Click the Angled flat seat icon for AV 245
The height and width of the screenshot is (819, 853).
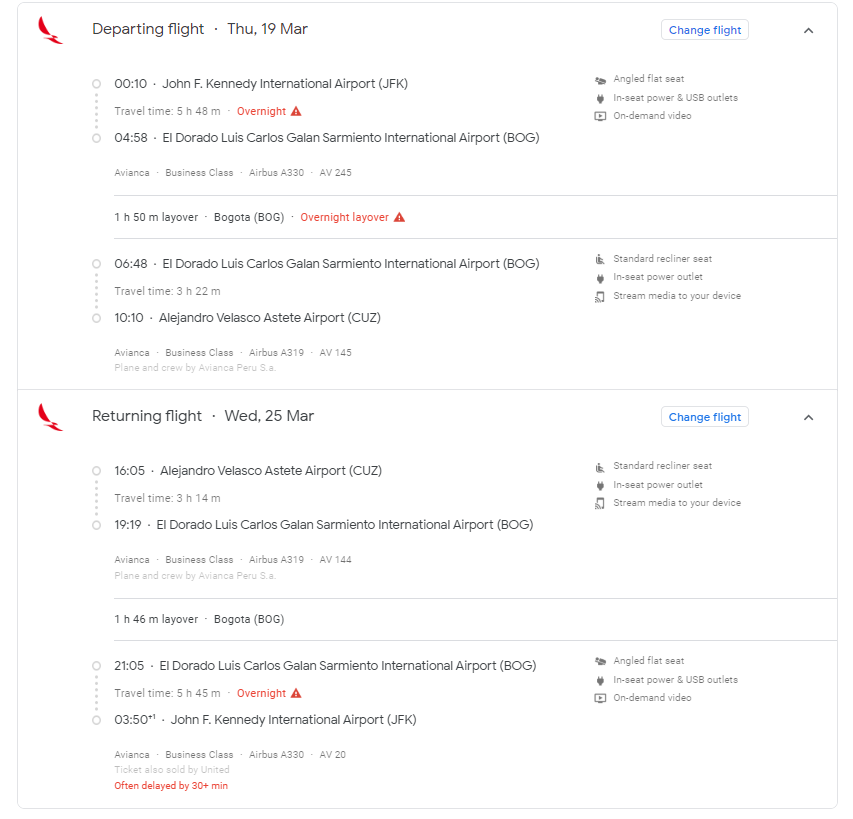click(x=600, y=80)
